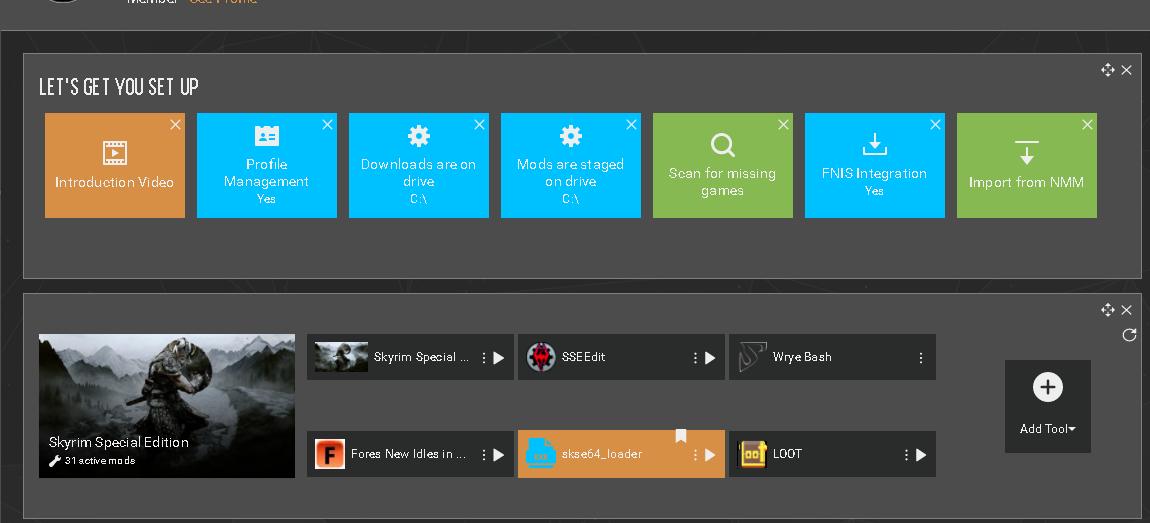Click the magnifier icon on Scan tile
Viewport: 1150px width, 523px height.
[723, 145]
